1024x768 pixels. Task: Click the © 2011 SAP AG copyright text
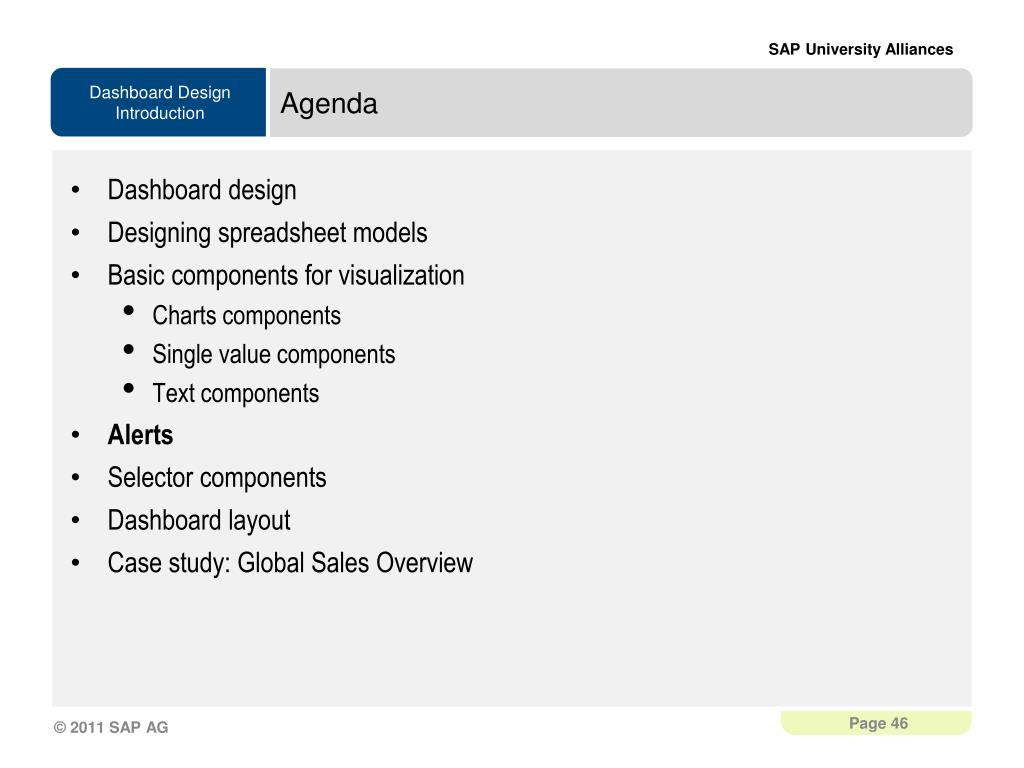(x=110, y=727)
